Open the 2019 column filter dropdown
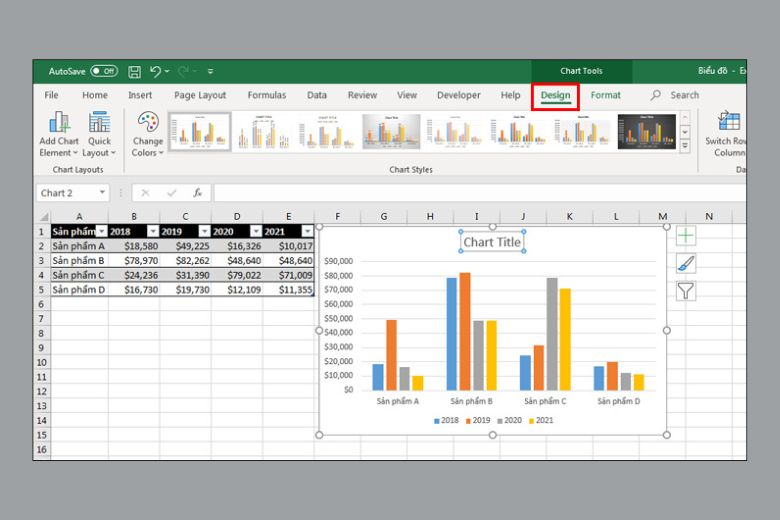Image resolution: width=780 pixels, height=520 pixels. (x=204, y=231)
